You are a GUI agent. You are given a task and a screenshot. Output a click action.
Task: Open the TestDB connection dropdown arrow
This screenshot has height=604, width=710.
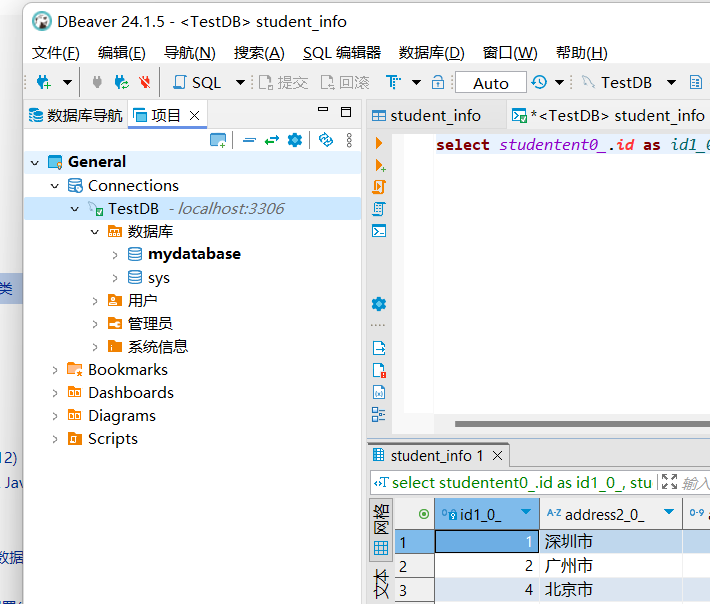672,82
